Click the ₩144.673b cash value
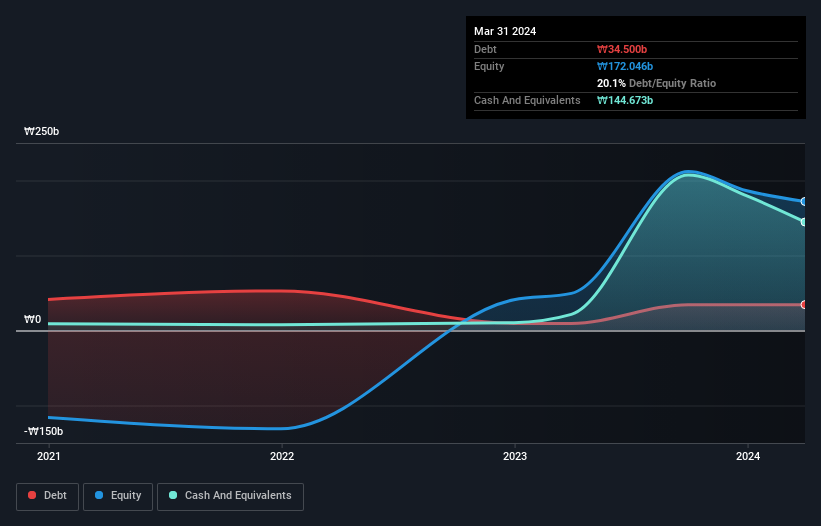 (625, 100)
